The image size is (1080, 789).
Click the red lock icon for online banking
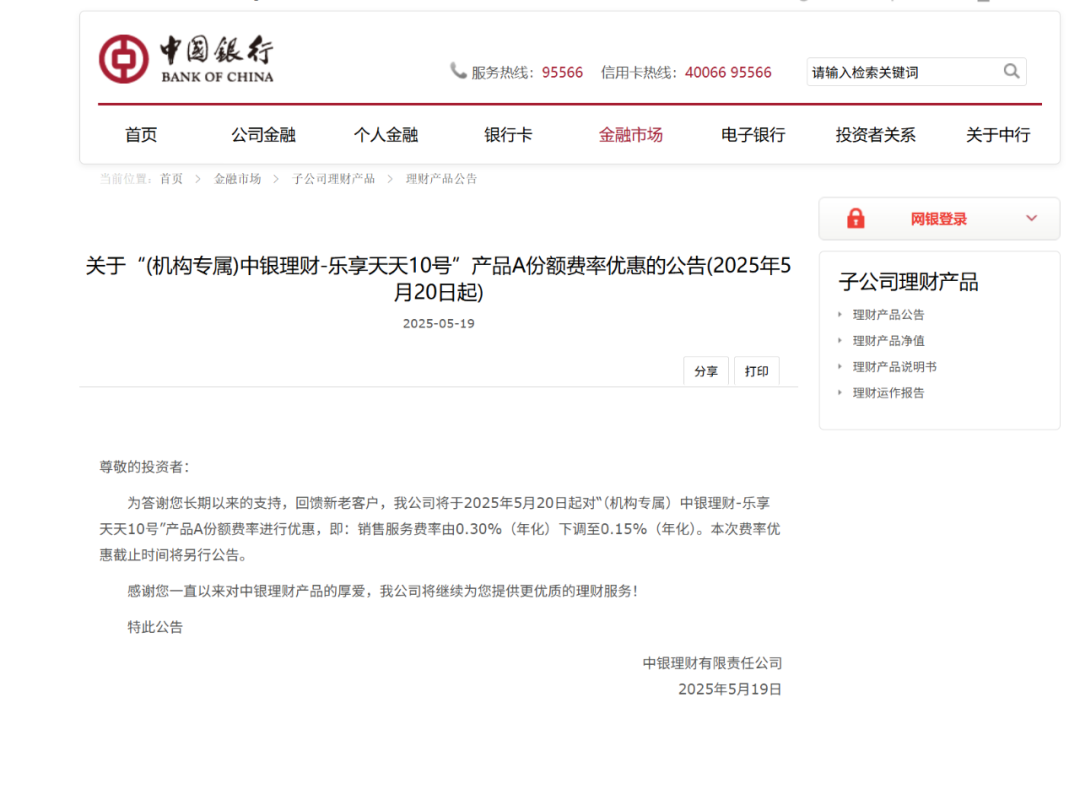click(855, 218)
